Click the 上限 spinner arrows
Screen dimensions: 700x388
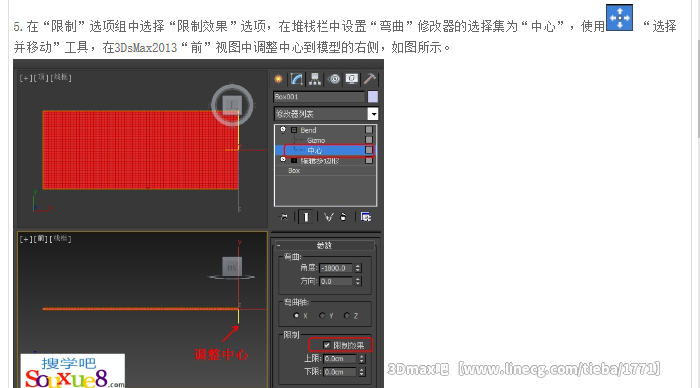pos(362,359)
